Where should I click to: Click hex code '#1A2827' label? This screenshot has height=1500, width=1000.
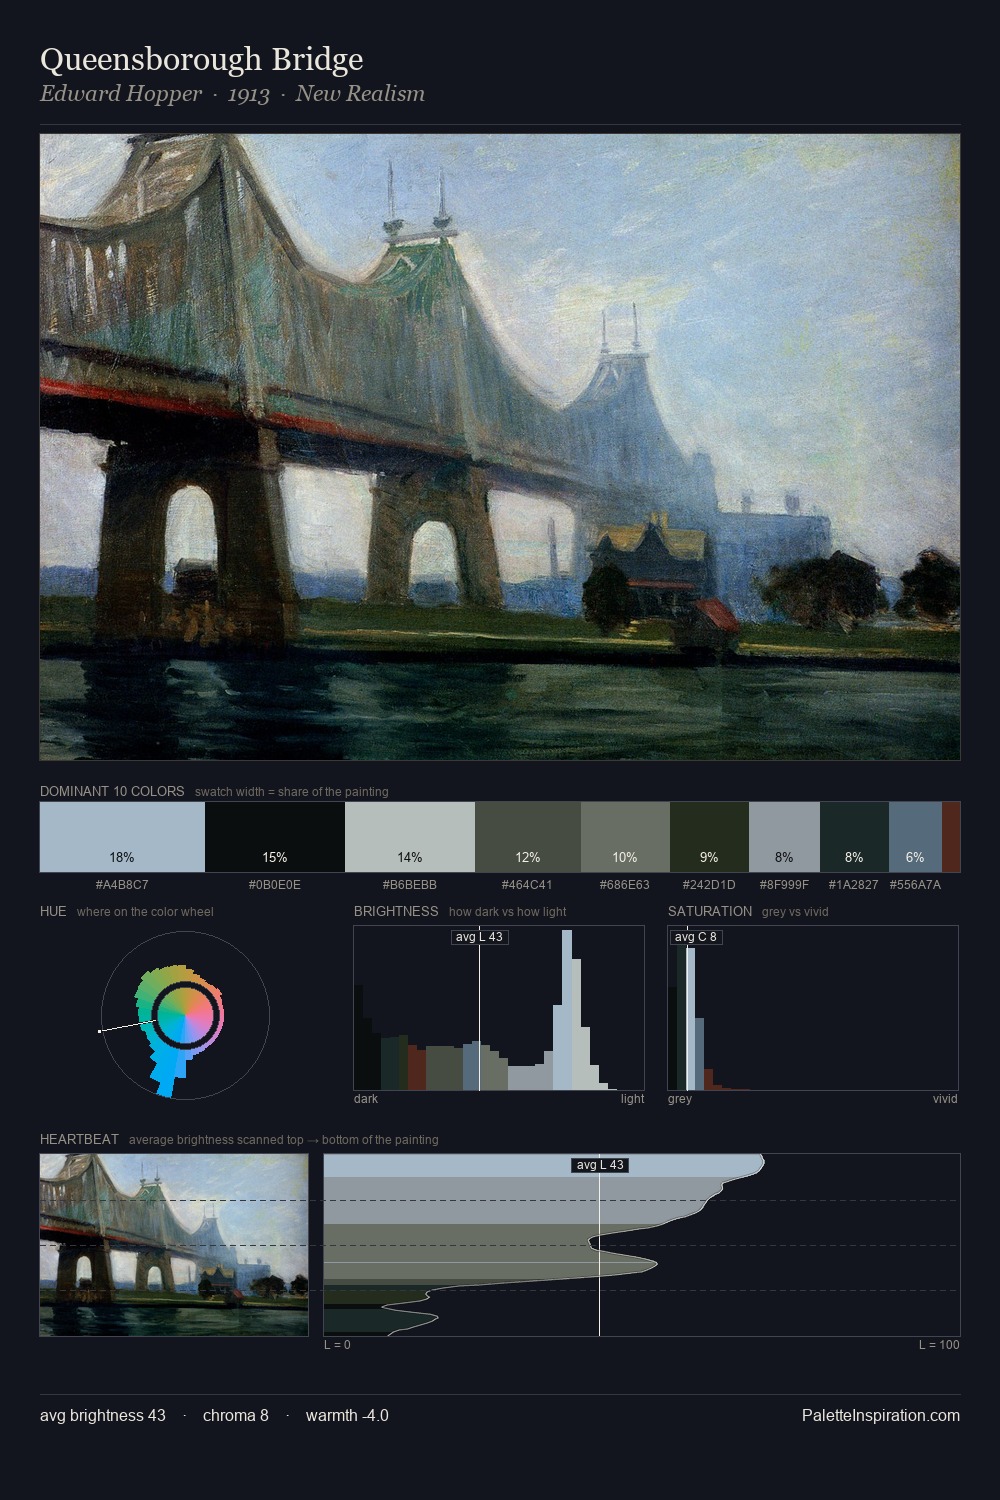tap(854, 884)
